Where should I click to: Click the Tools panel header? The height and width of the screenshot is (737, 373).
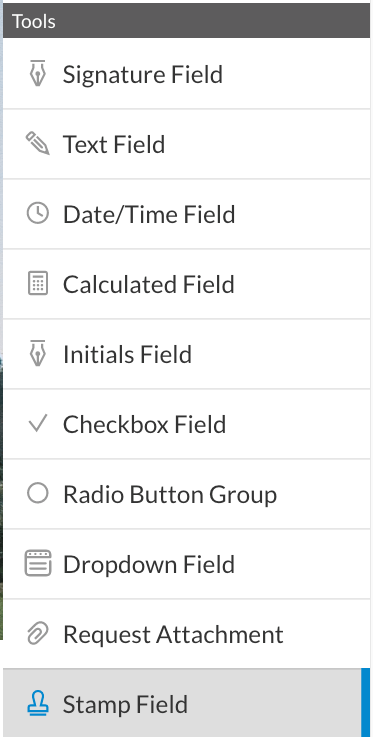click(x=186, y=21)
